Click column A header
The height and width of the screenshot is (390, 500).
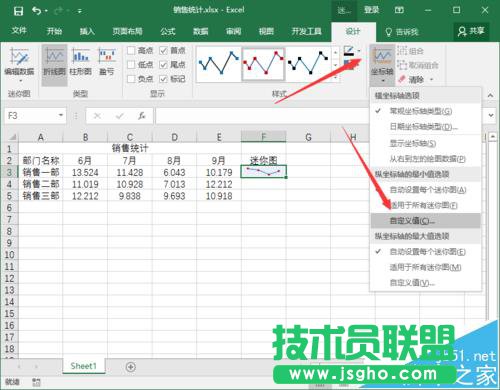(x=41, y=137)
